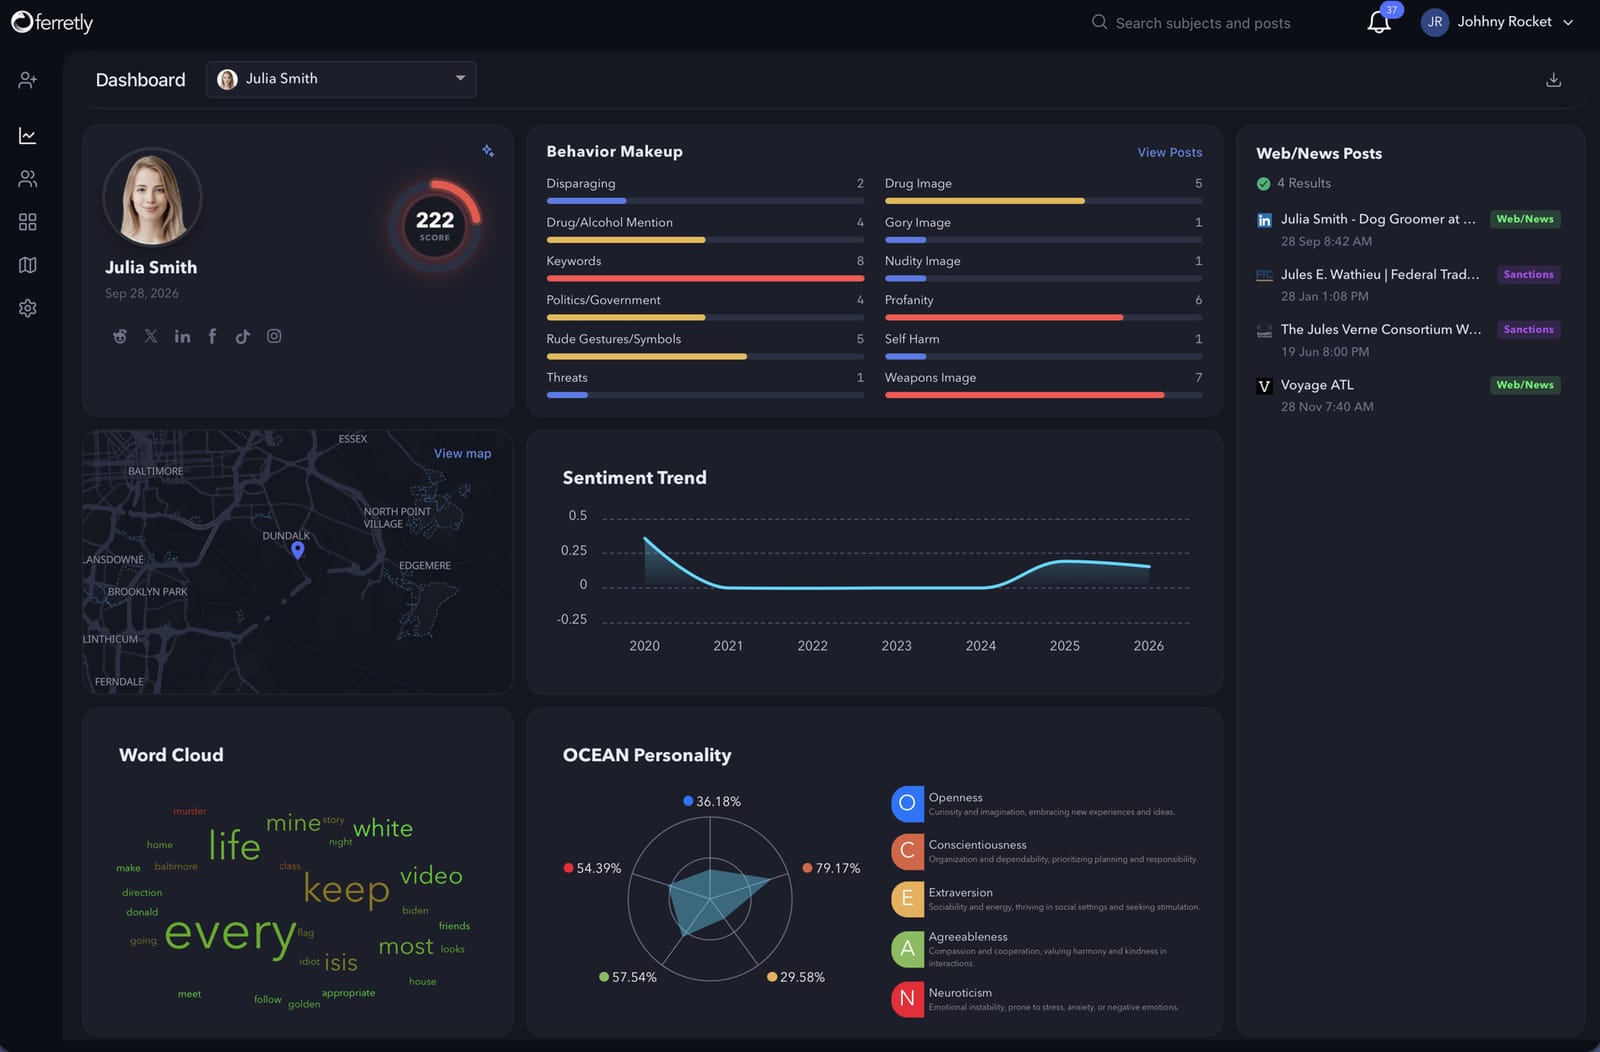Click the Neuroticism N badge
The image size is (1600, 1052).
click(x=907, y=998)
